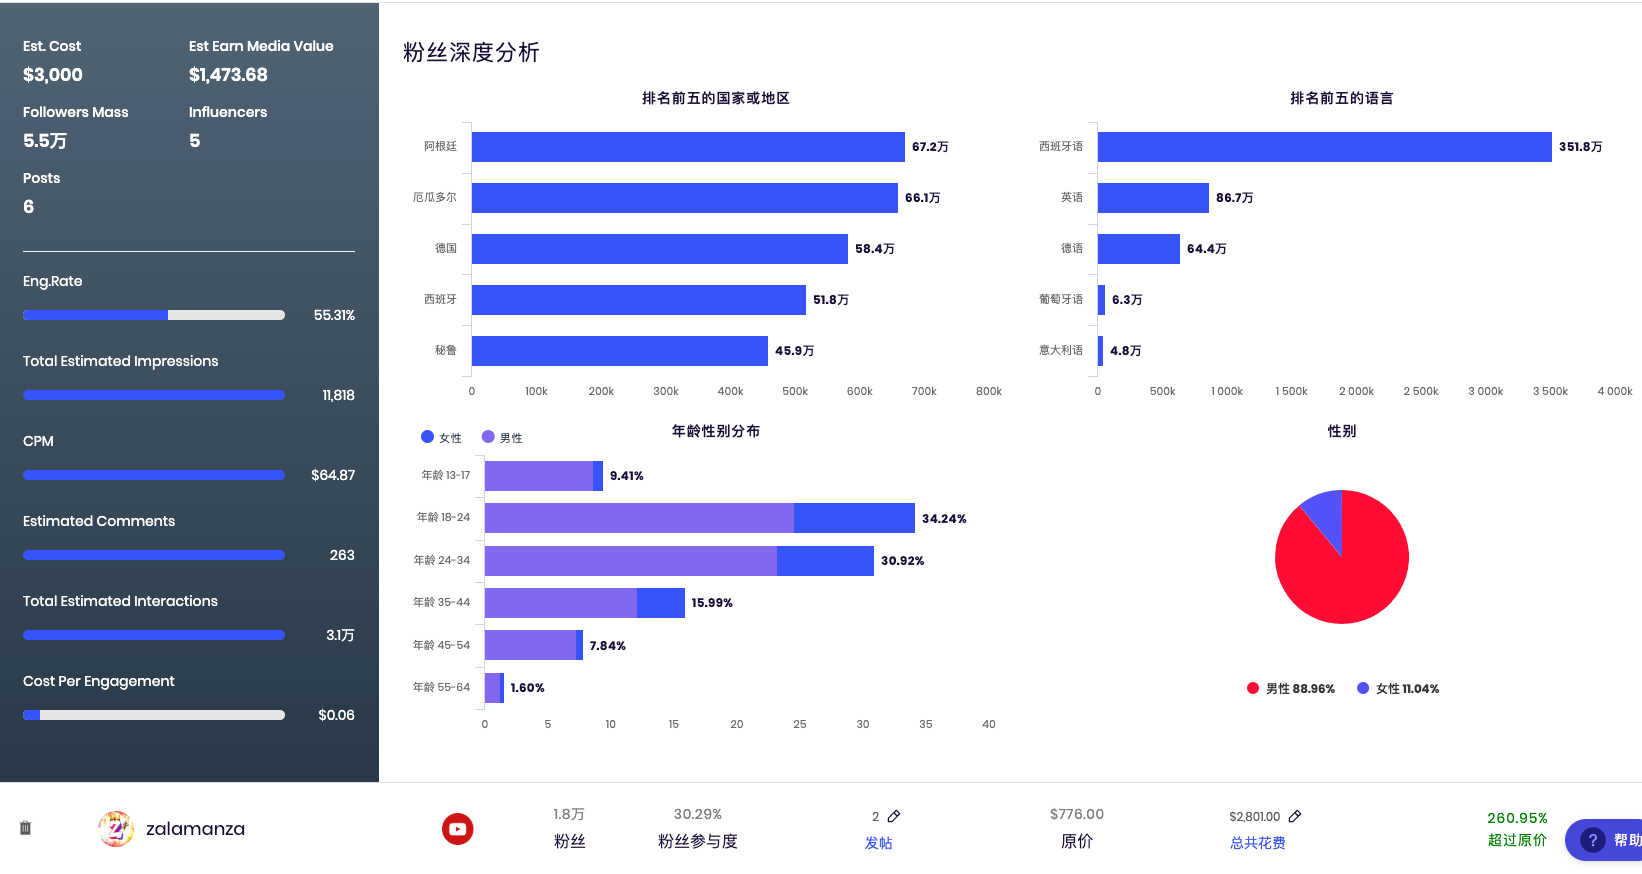Click the 年龄 35-44 bar at 15.99%
This screenshot has width=1642, height=874.
pyautogui.click(x=585, y=603)
